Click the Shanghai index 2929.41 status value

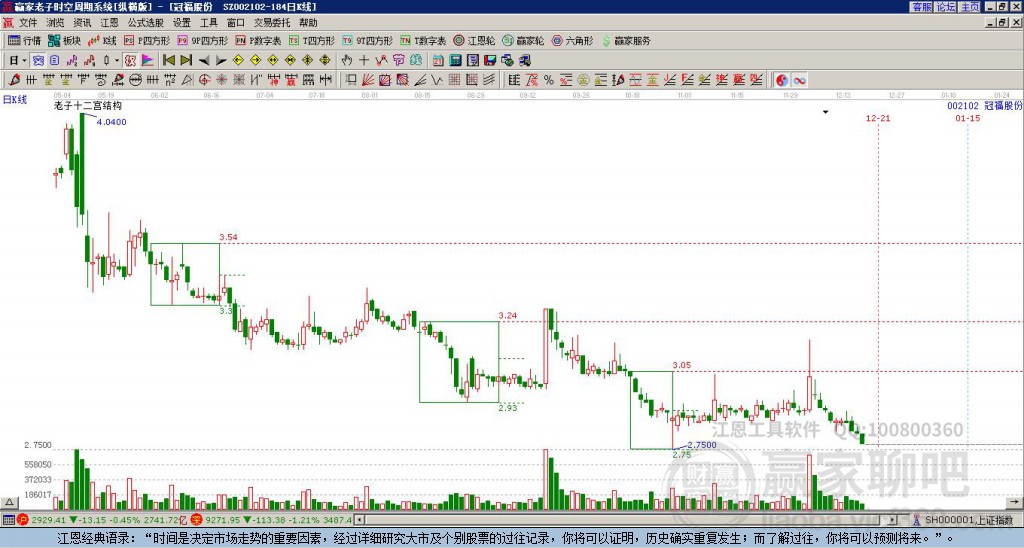48,520
